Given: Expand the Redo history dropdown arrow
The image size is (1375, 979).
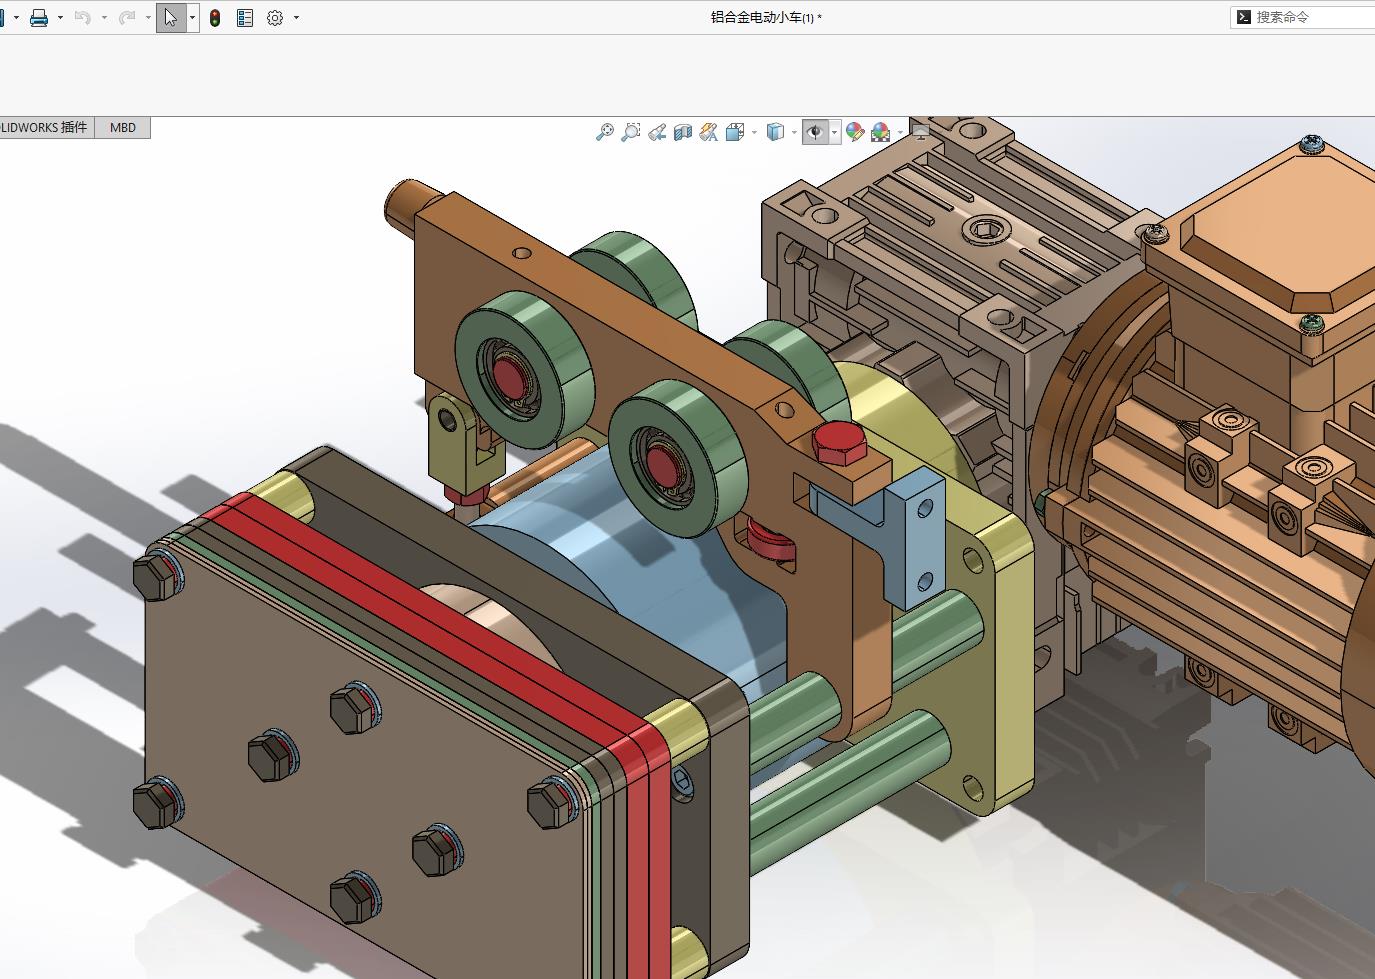Looking at the screenshot, I should (148, 17).
